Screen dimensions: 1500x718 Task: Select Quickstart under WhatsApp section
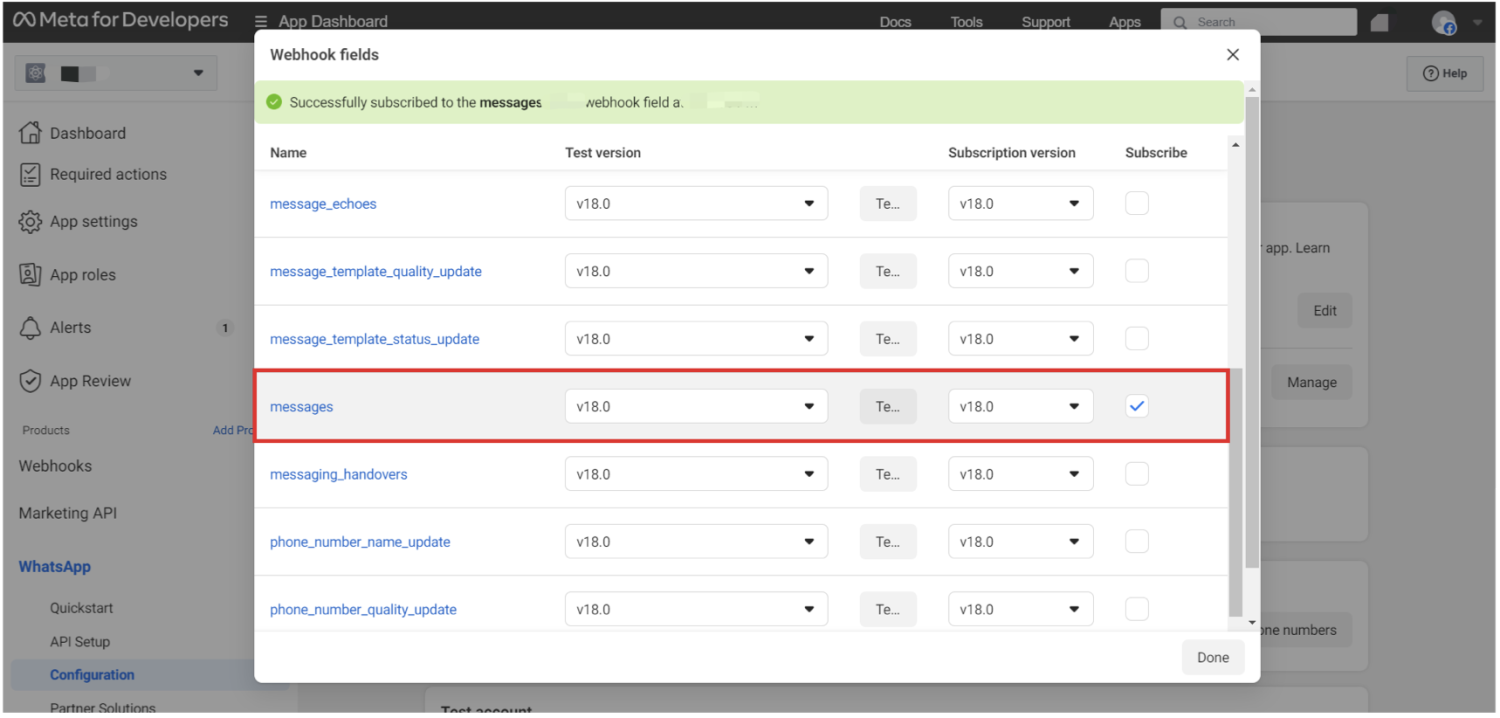click(x=81, y=608)
